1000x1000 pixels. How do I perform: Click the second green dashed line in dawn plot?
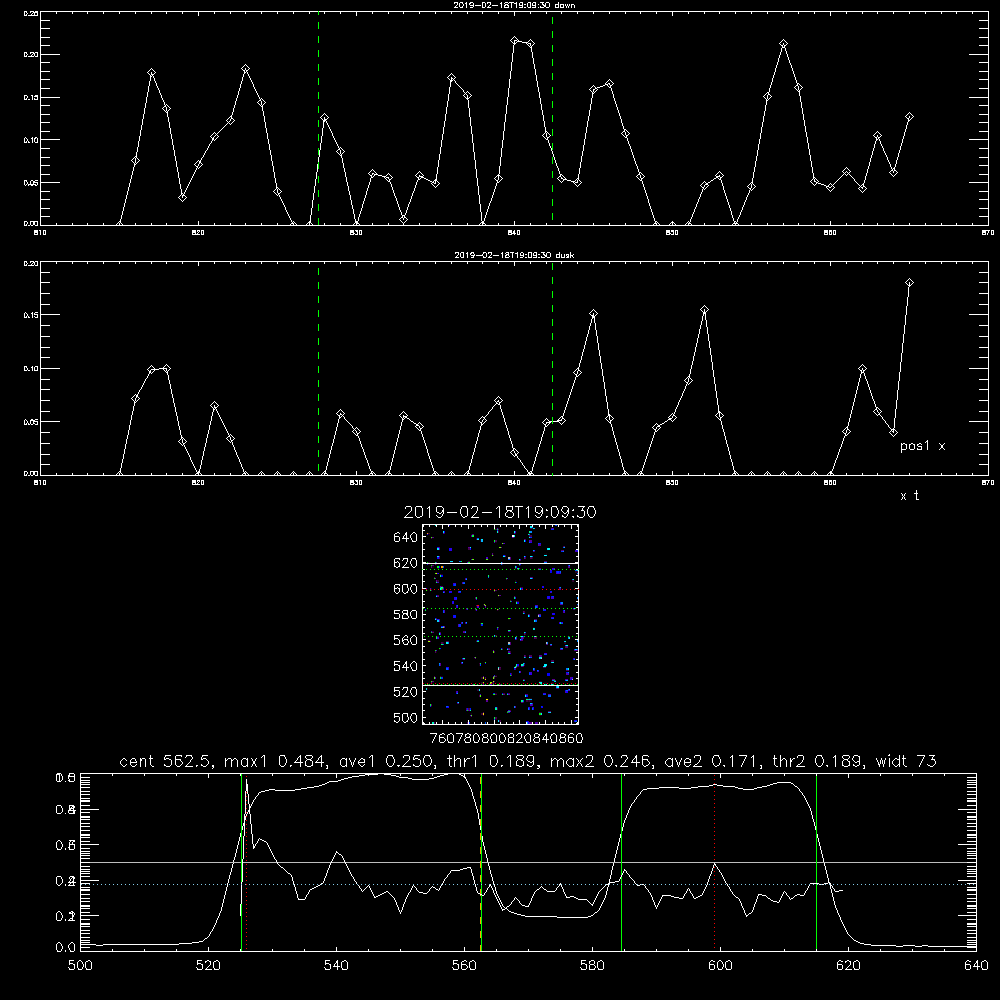click(x=552, y=119)
